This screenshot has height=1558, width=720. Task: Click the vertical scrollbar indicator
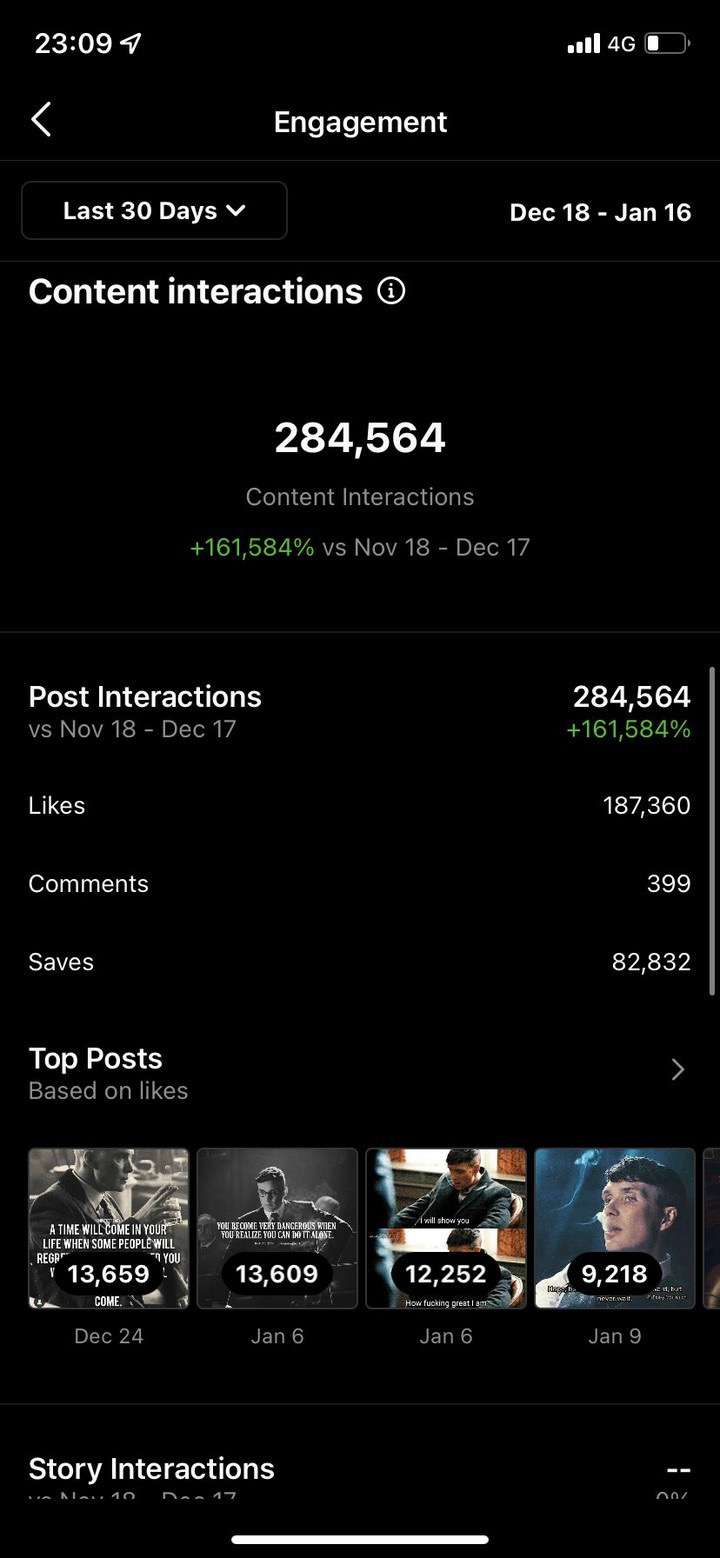[x=712, y=830]
